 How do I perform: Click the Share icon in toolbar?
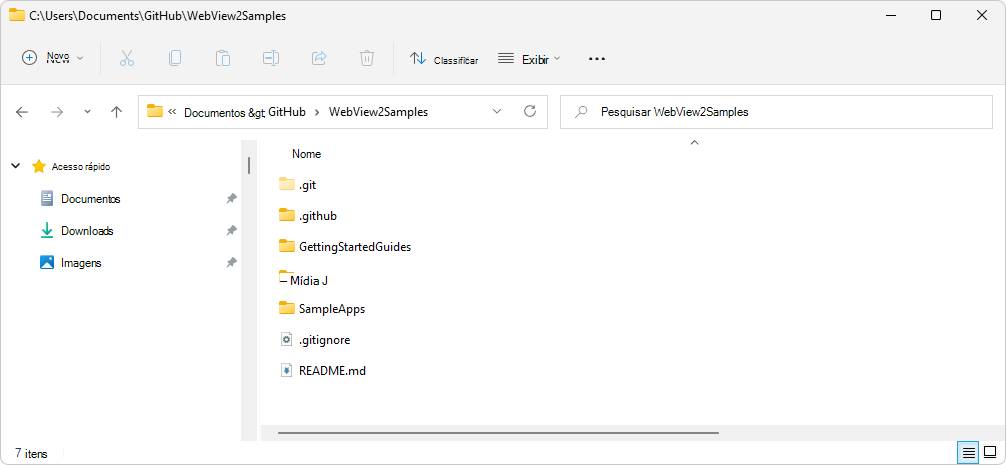[x=319, y=58]
